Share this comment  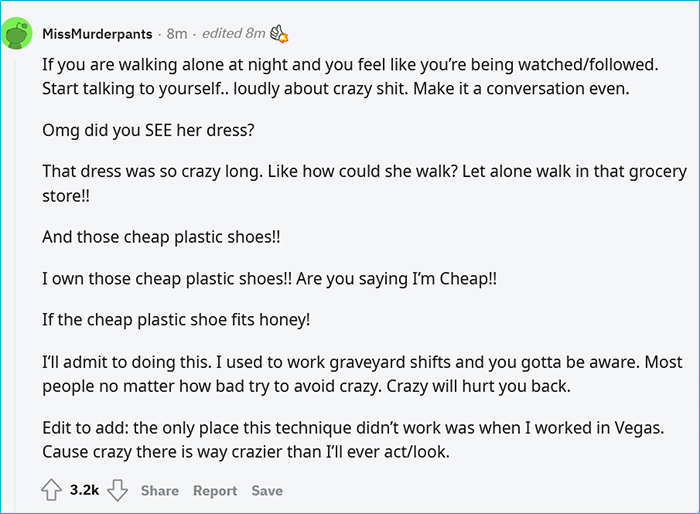tap(160, 491)
